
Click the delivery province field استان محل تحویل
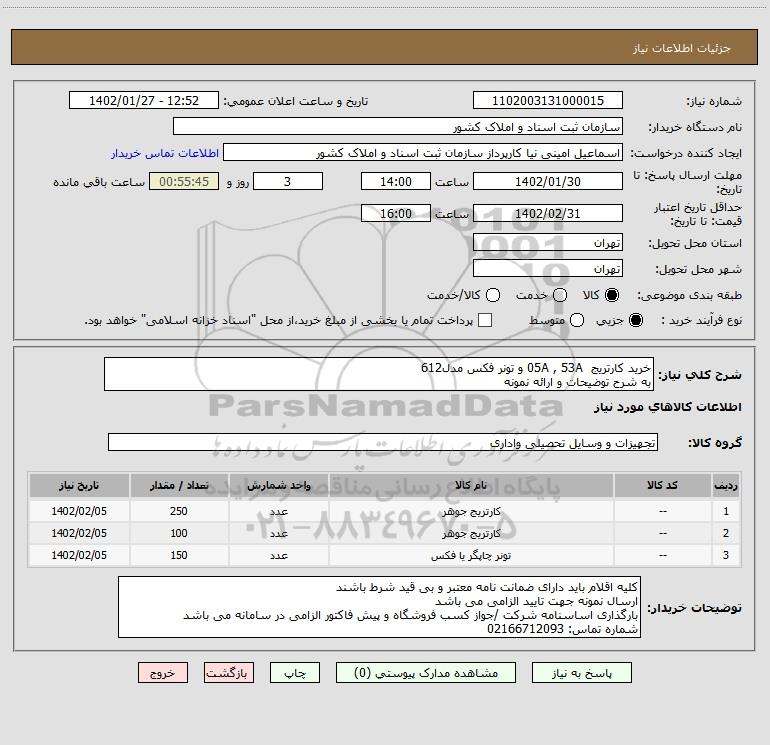(548, 243)
